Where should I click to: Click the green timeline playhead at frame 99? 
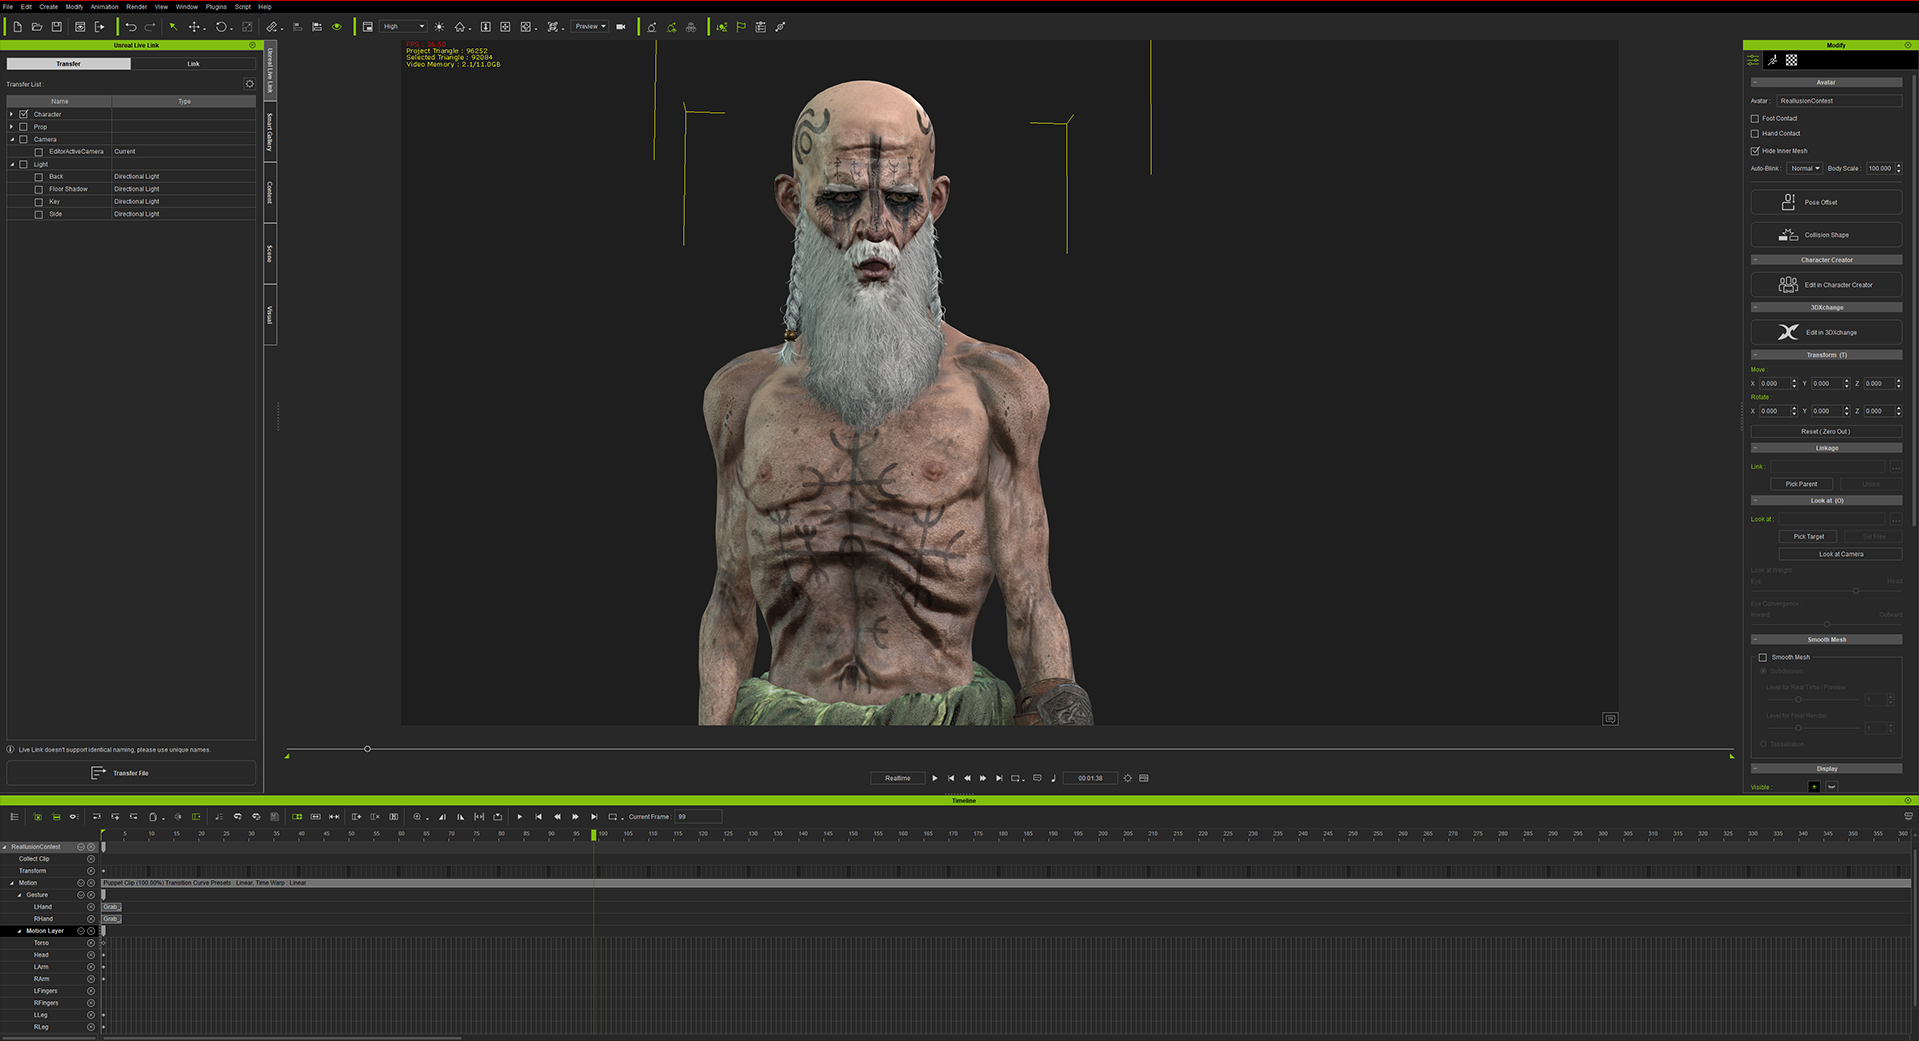click(594, 834)
